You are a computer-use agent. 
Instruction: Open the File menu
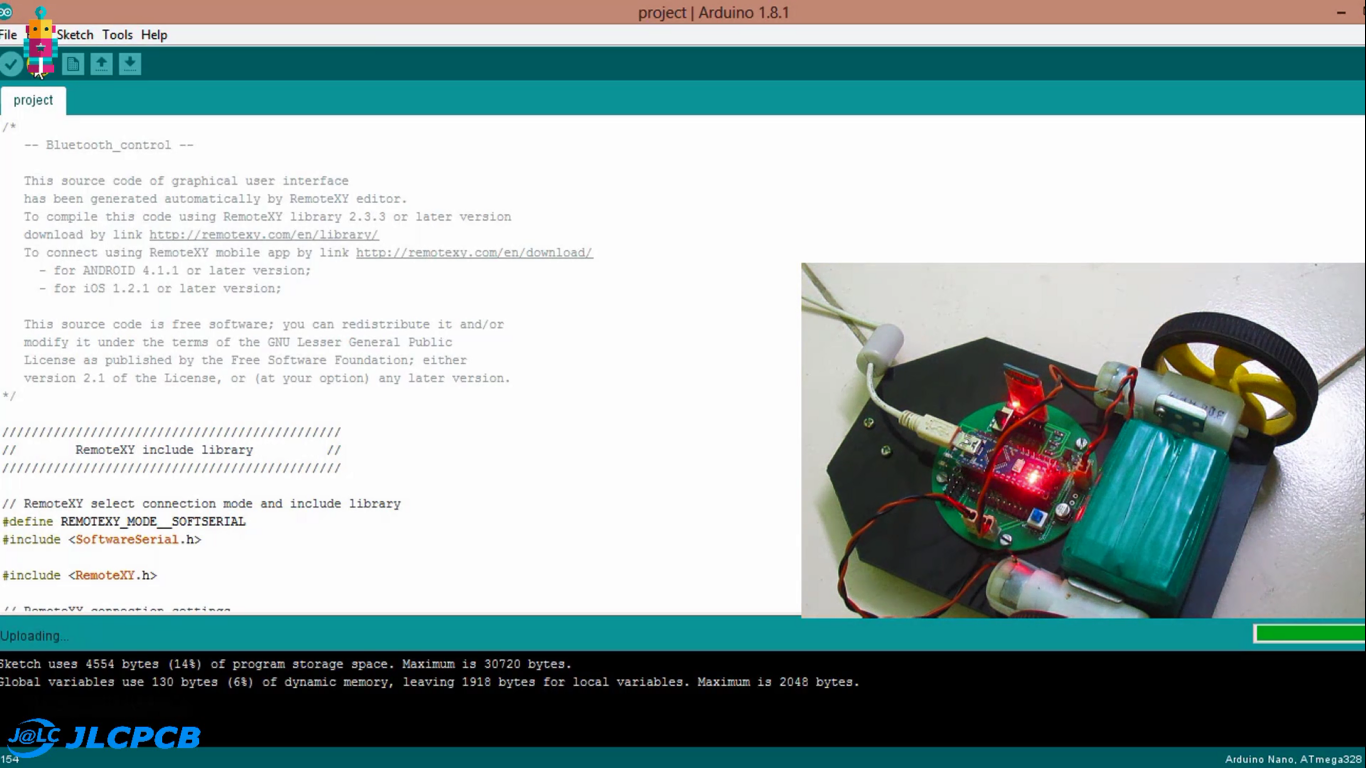click(8, 34)
